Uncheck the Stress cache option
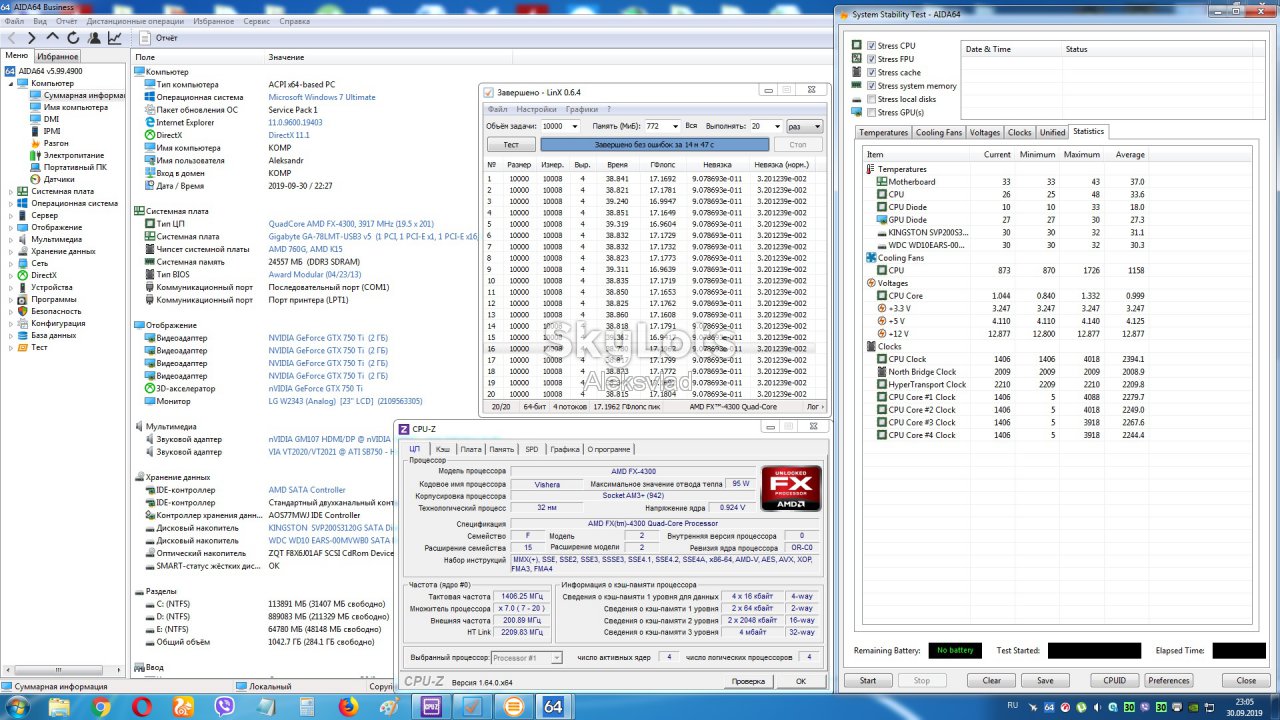Viewport: 1280px width, 720px height. [x=871, y=72]
